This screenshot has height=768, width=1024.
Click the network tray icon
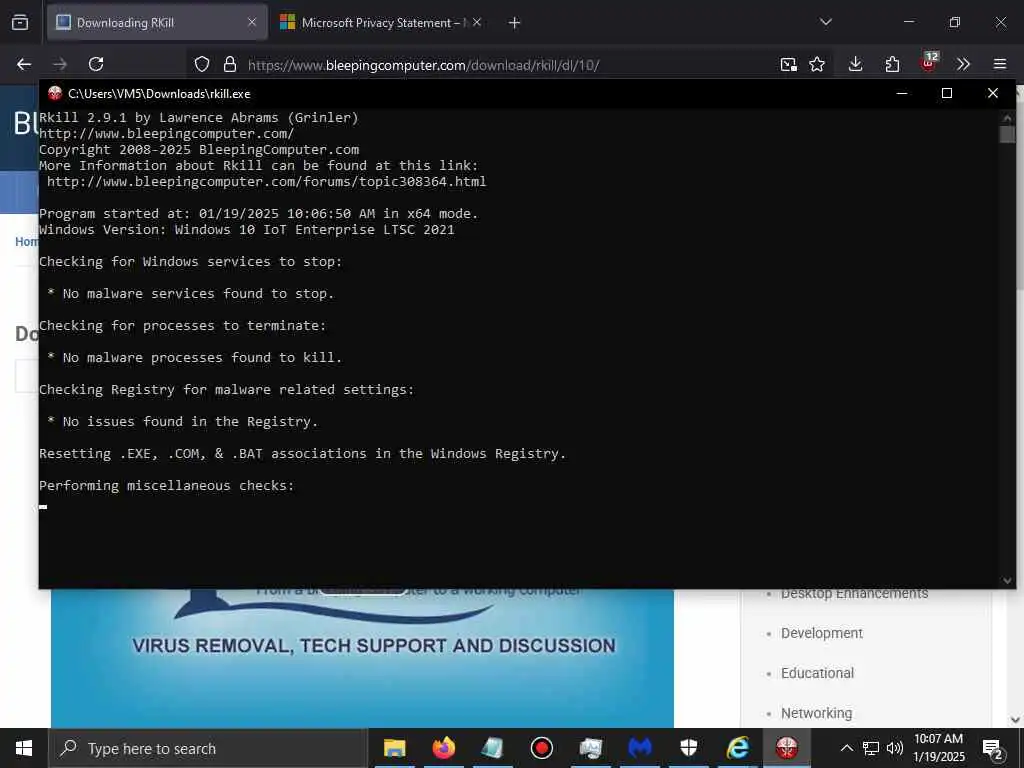tap(871, 748)
